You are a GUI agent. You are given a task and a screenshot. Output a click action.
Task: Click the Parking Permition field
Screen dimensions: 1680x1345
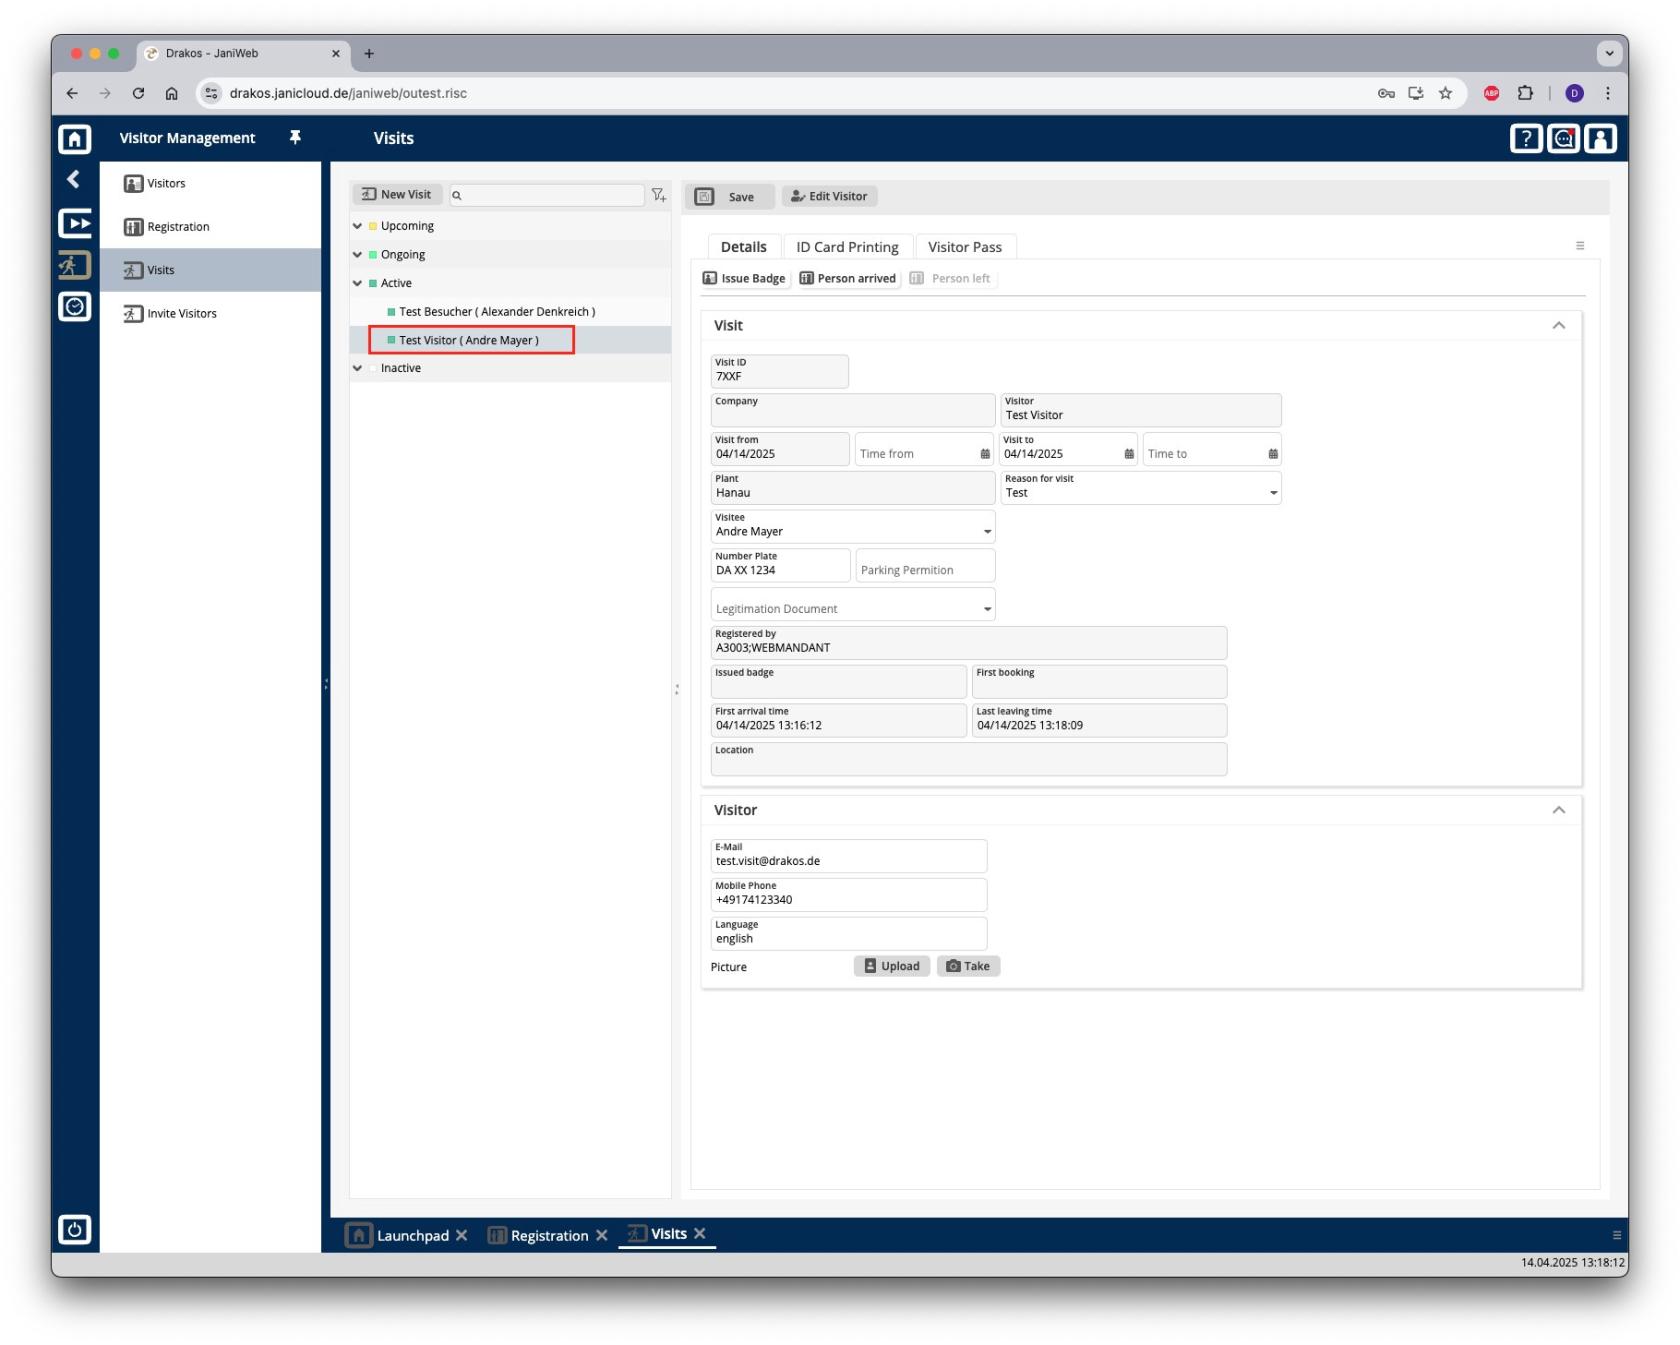[925, 565]
